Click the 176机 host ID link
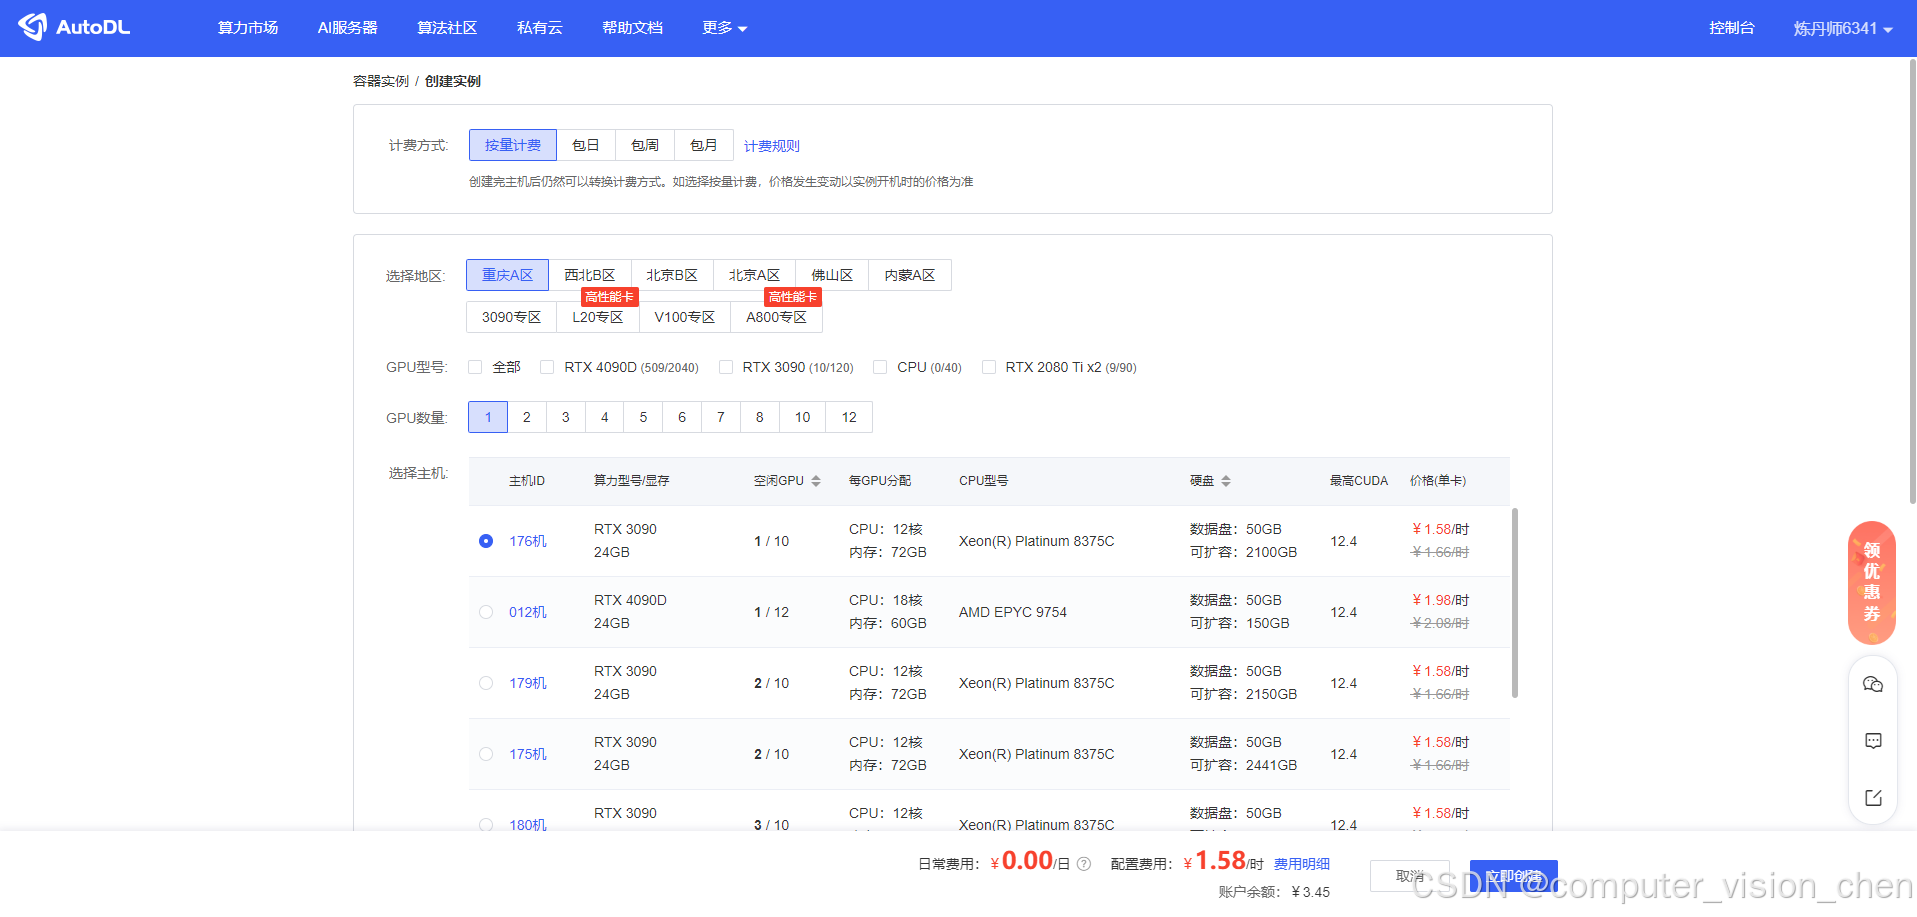The image size is (1917, 917). pyautogui.click(x=528, y=541)
